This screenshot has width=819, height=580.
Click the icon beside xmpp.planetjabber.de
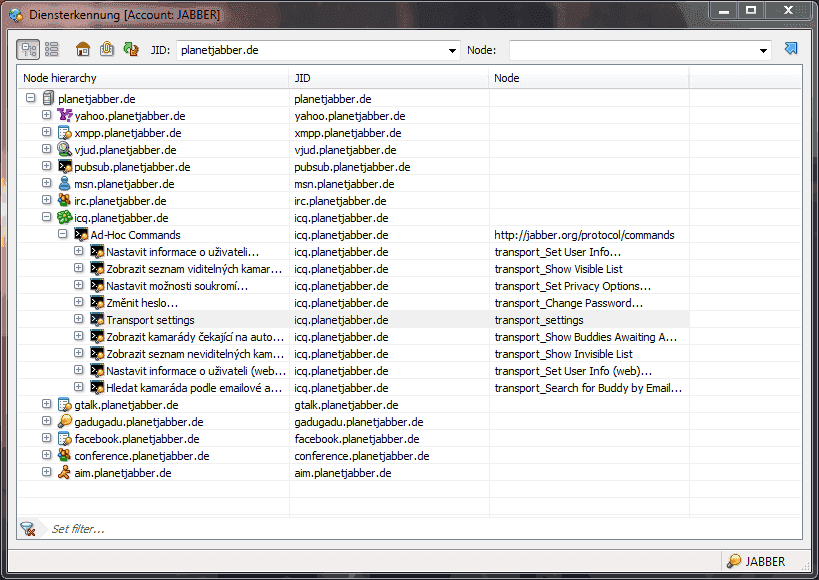point(64,132)
